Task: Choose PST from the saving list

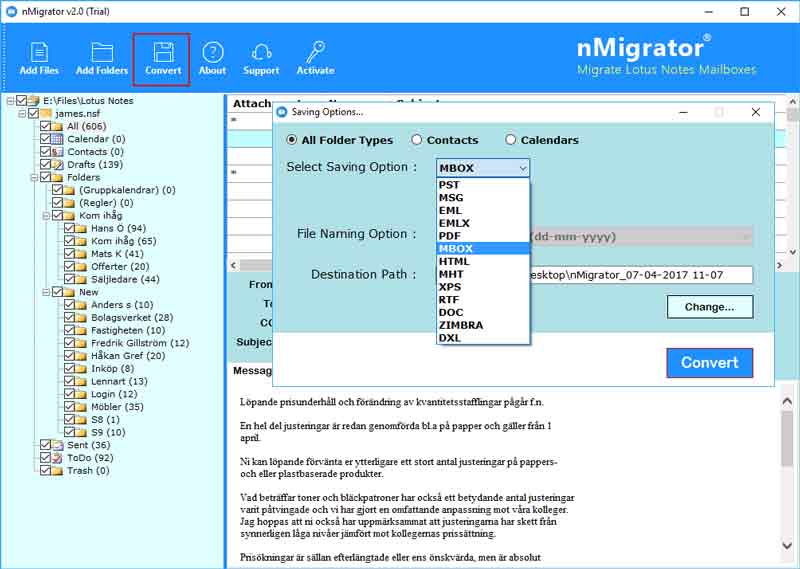Action: 483,185
